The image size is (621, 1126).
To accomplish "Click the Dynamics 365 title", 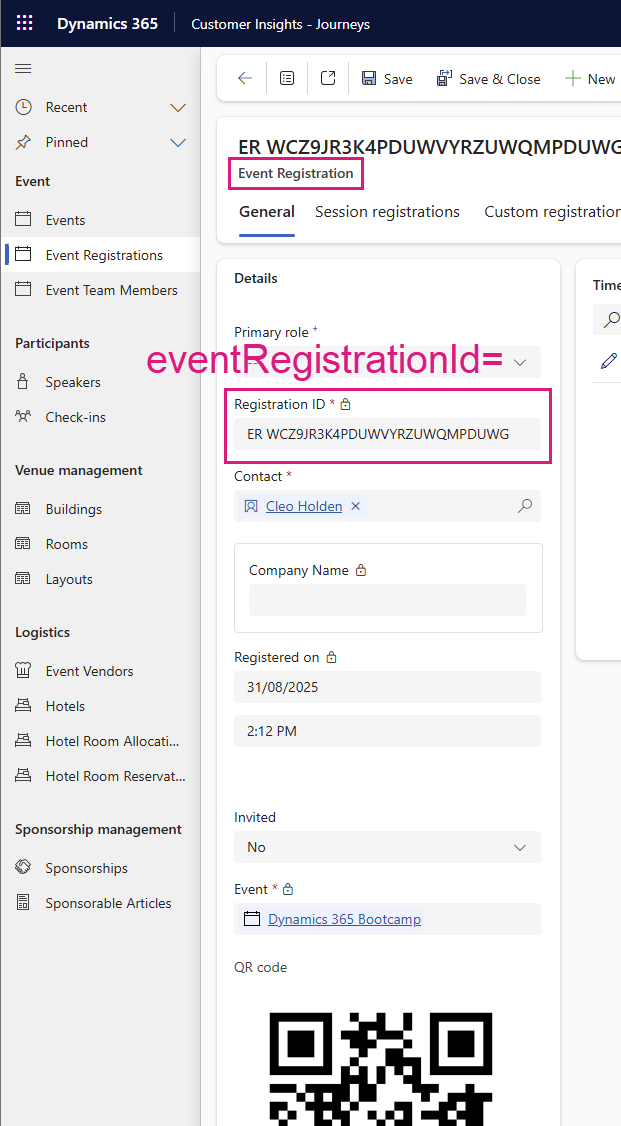I will coord(108,24).
